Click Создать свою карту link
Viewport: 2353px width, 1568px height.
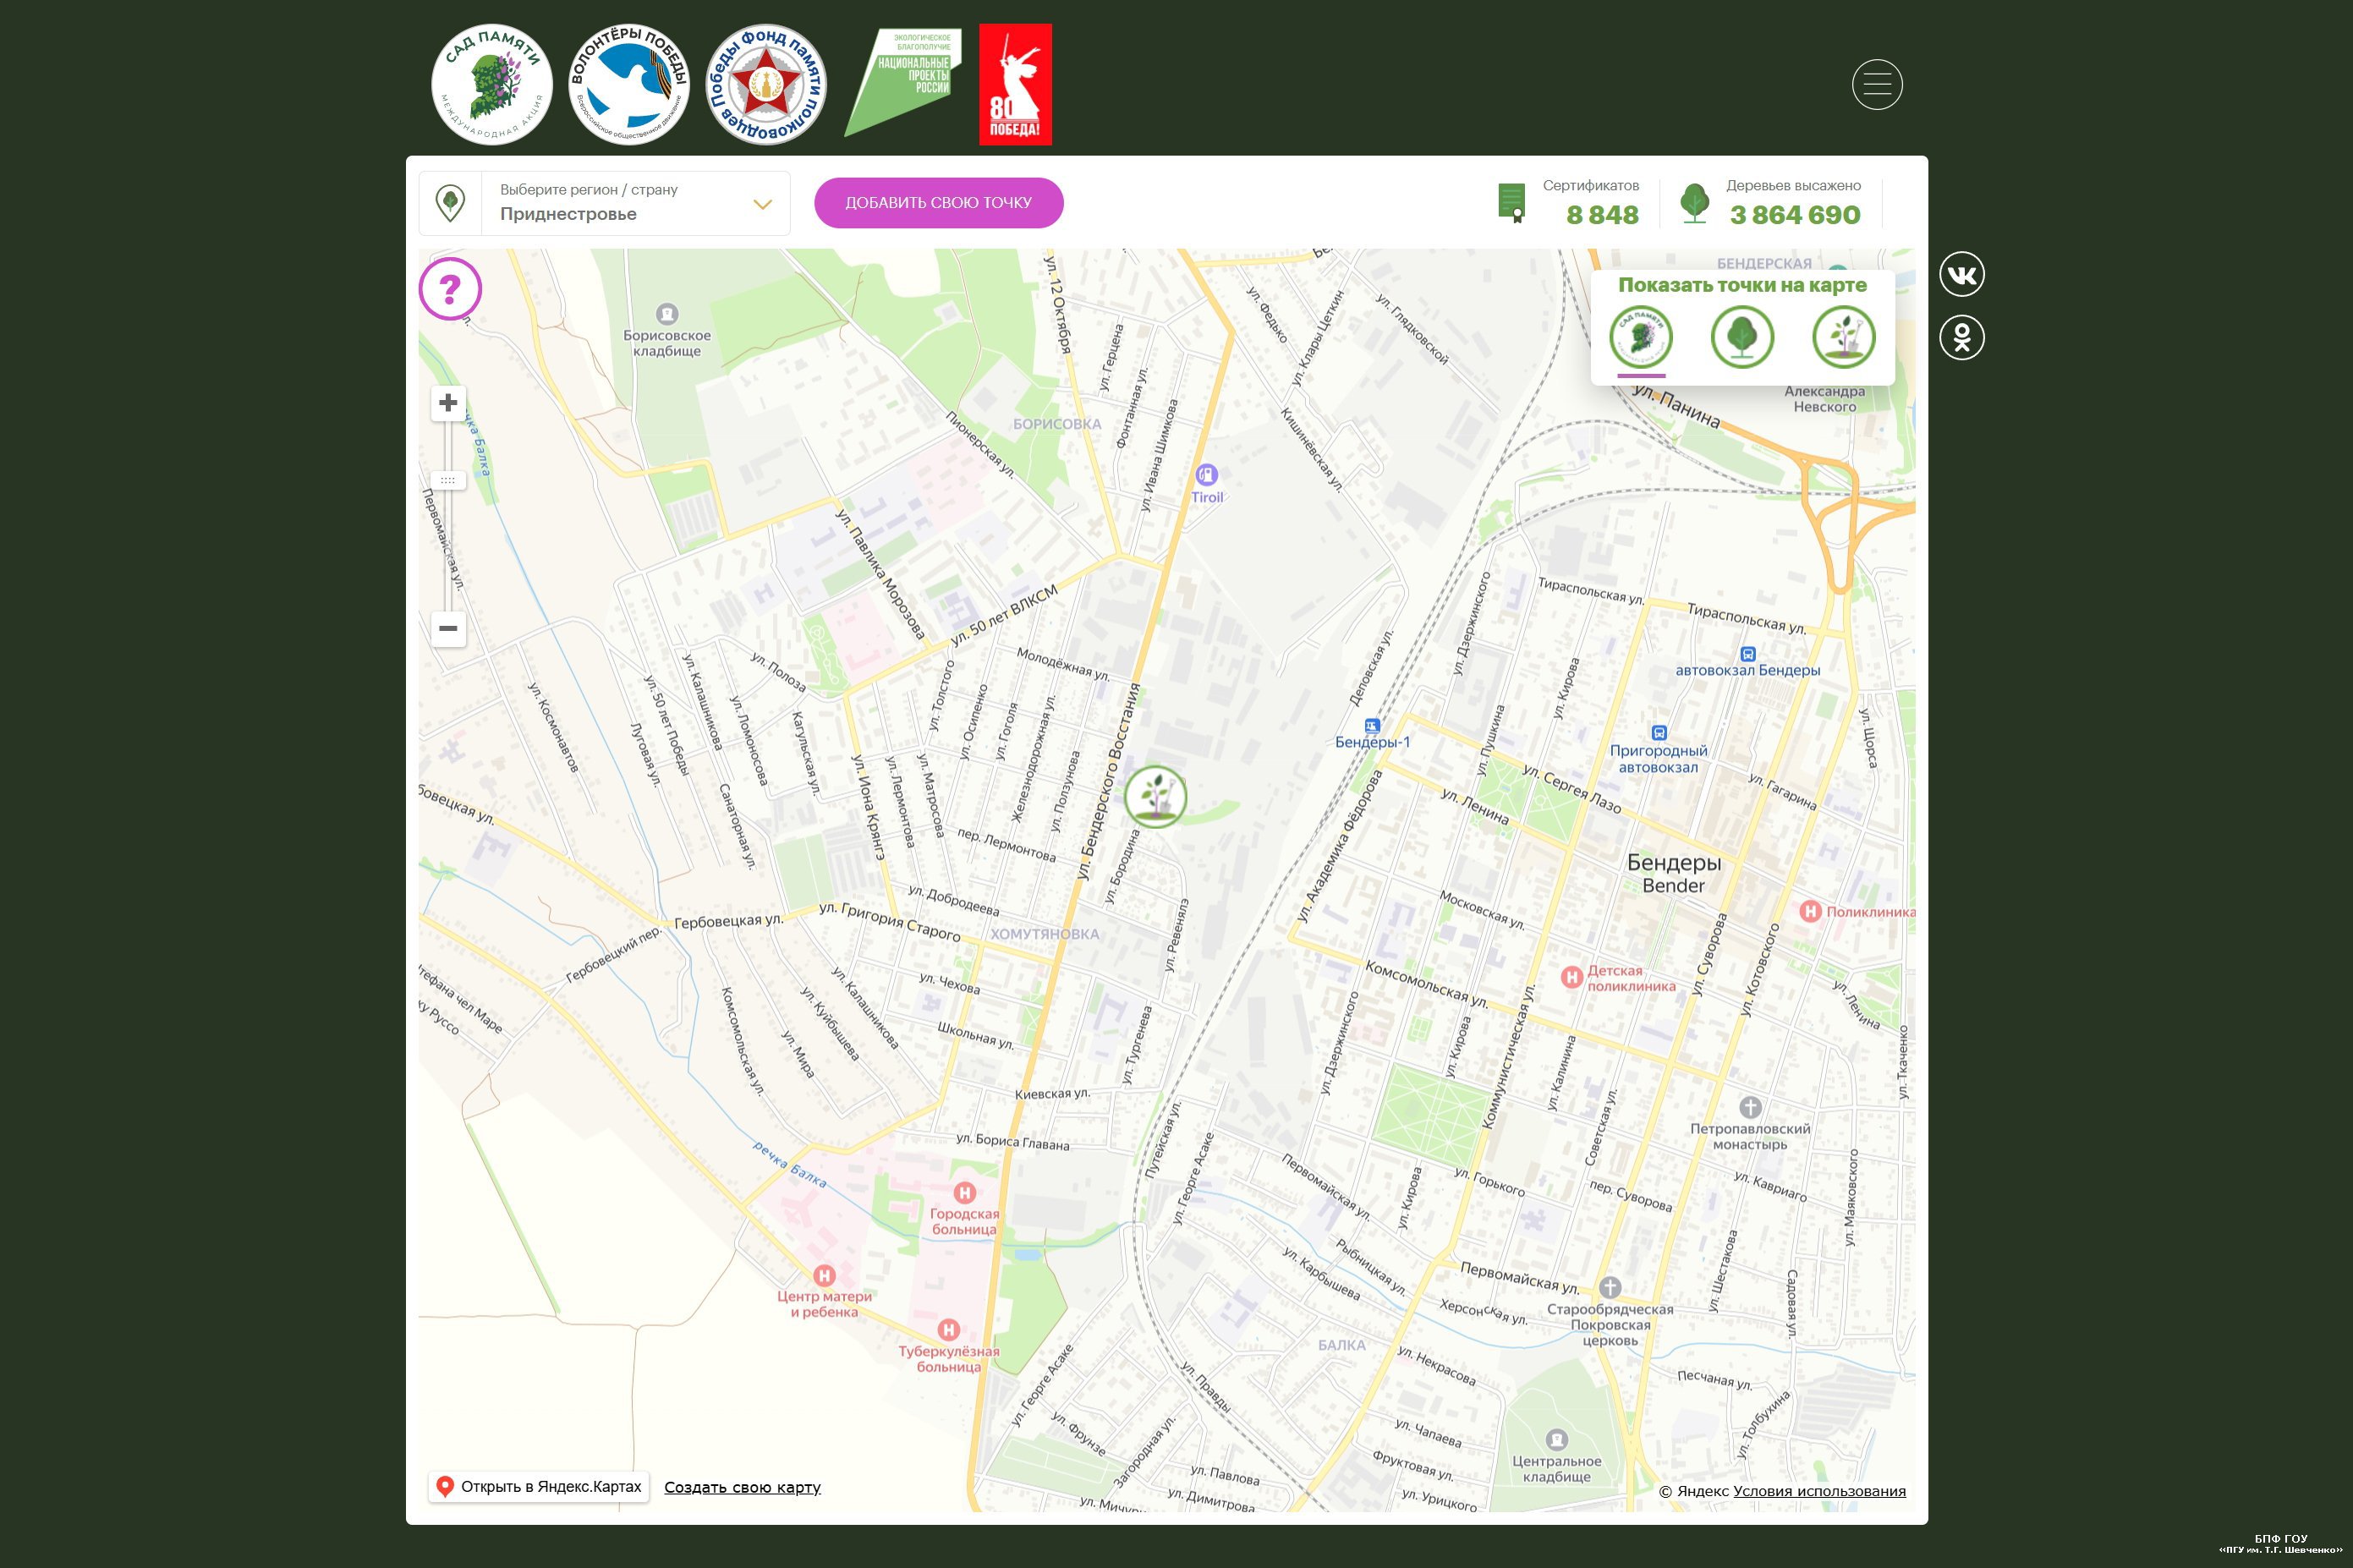point(742,1488)
